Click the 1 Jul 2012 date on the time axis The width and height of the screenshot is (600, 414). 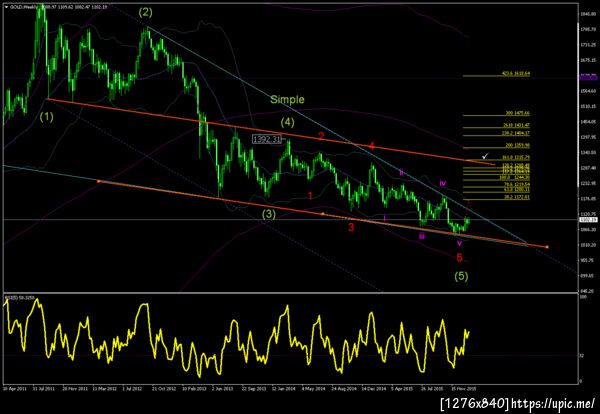coord(134,388)
